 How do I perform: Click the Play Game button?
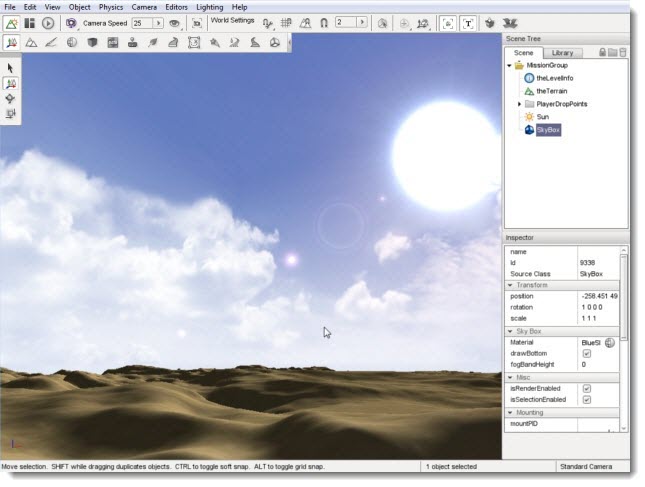click(x=48, y=23)
